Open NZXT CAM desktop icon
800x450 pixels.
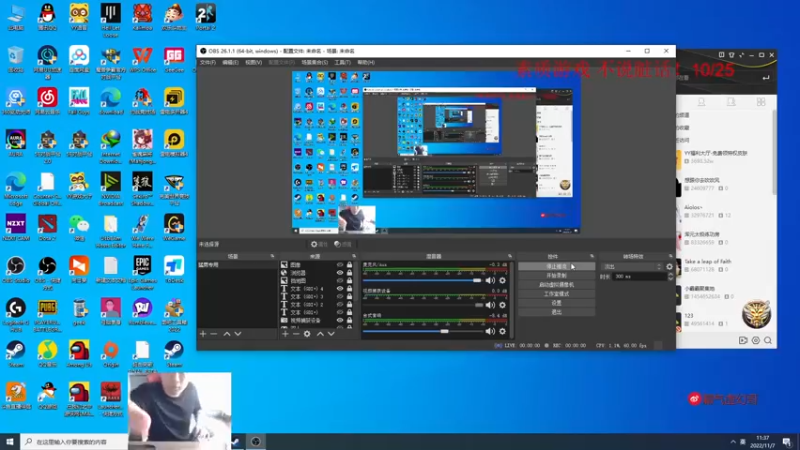tap(16, 228)
